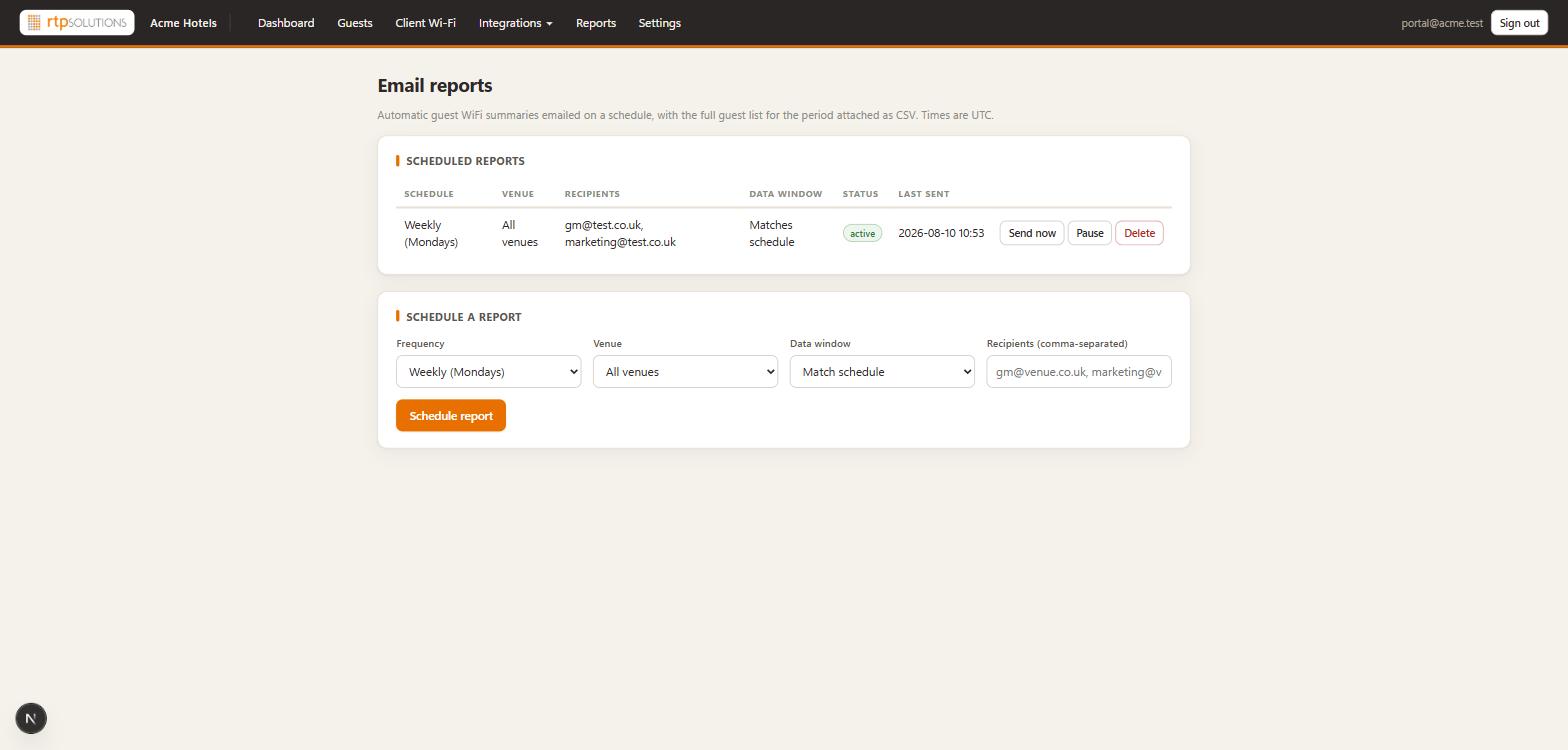This screenshot has height=750, width=1568.
Task: Open the Dashboard page
Action: coord(286,23)
